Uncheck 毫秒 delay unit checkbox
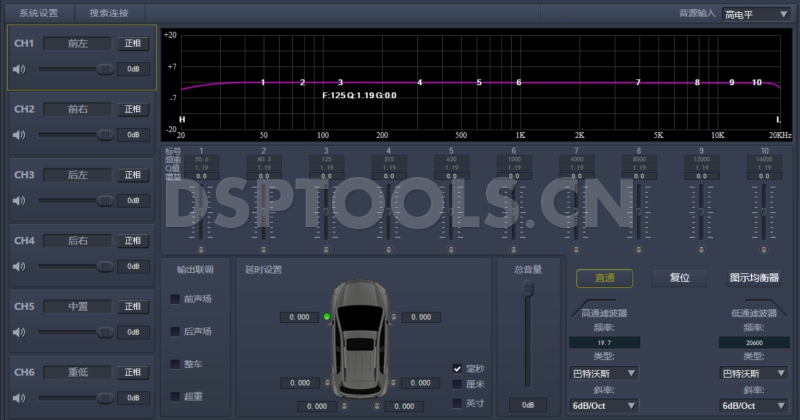 (457, 368)
